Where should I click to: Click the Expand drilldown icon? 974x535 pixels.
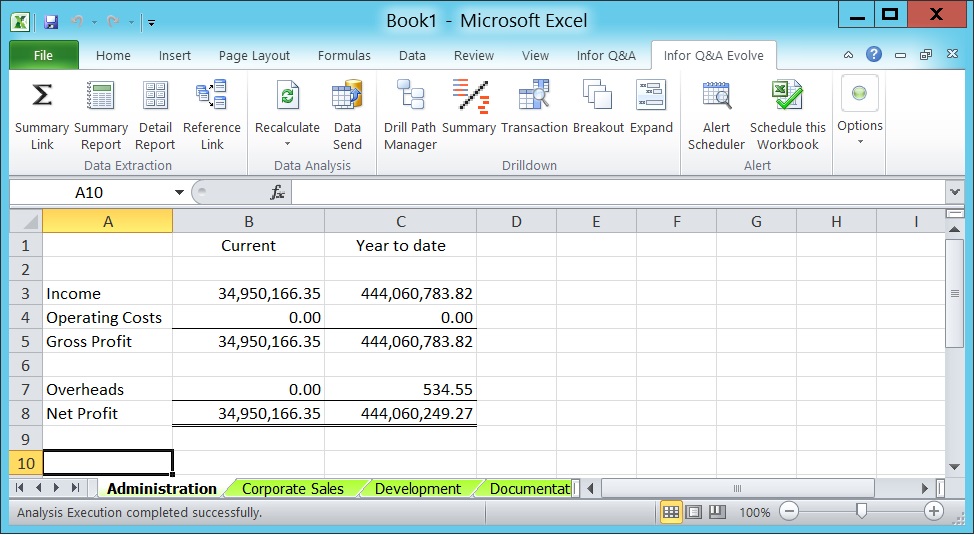pyautogui.click(x=651, y=96)
